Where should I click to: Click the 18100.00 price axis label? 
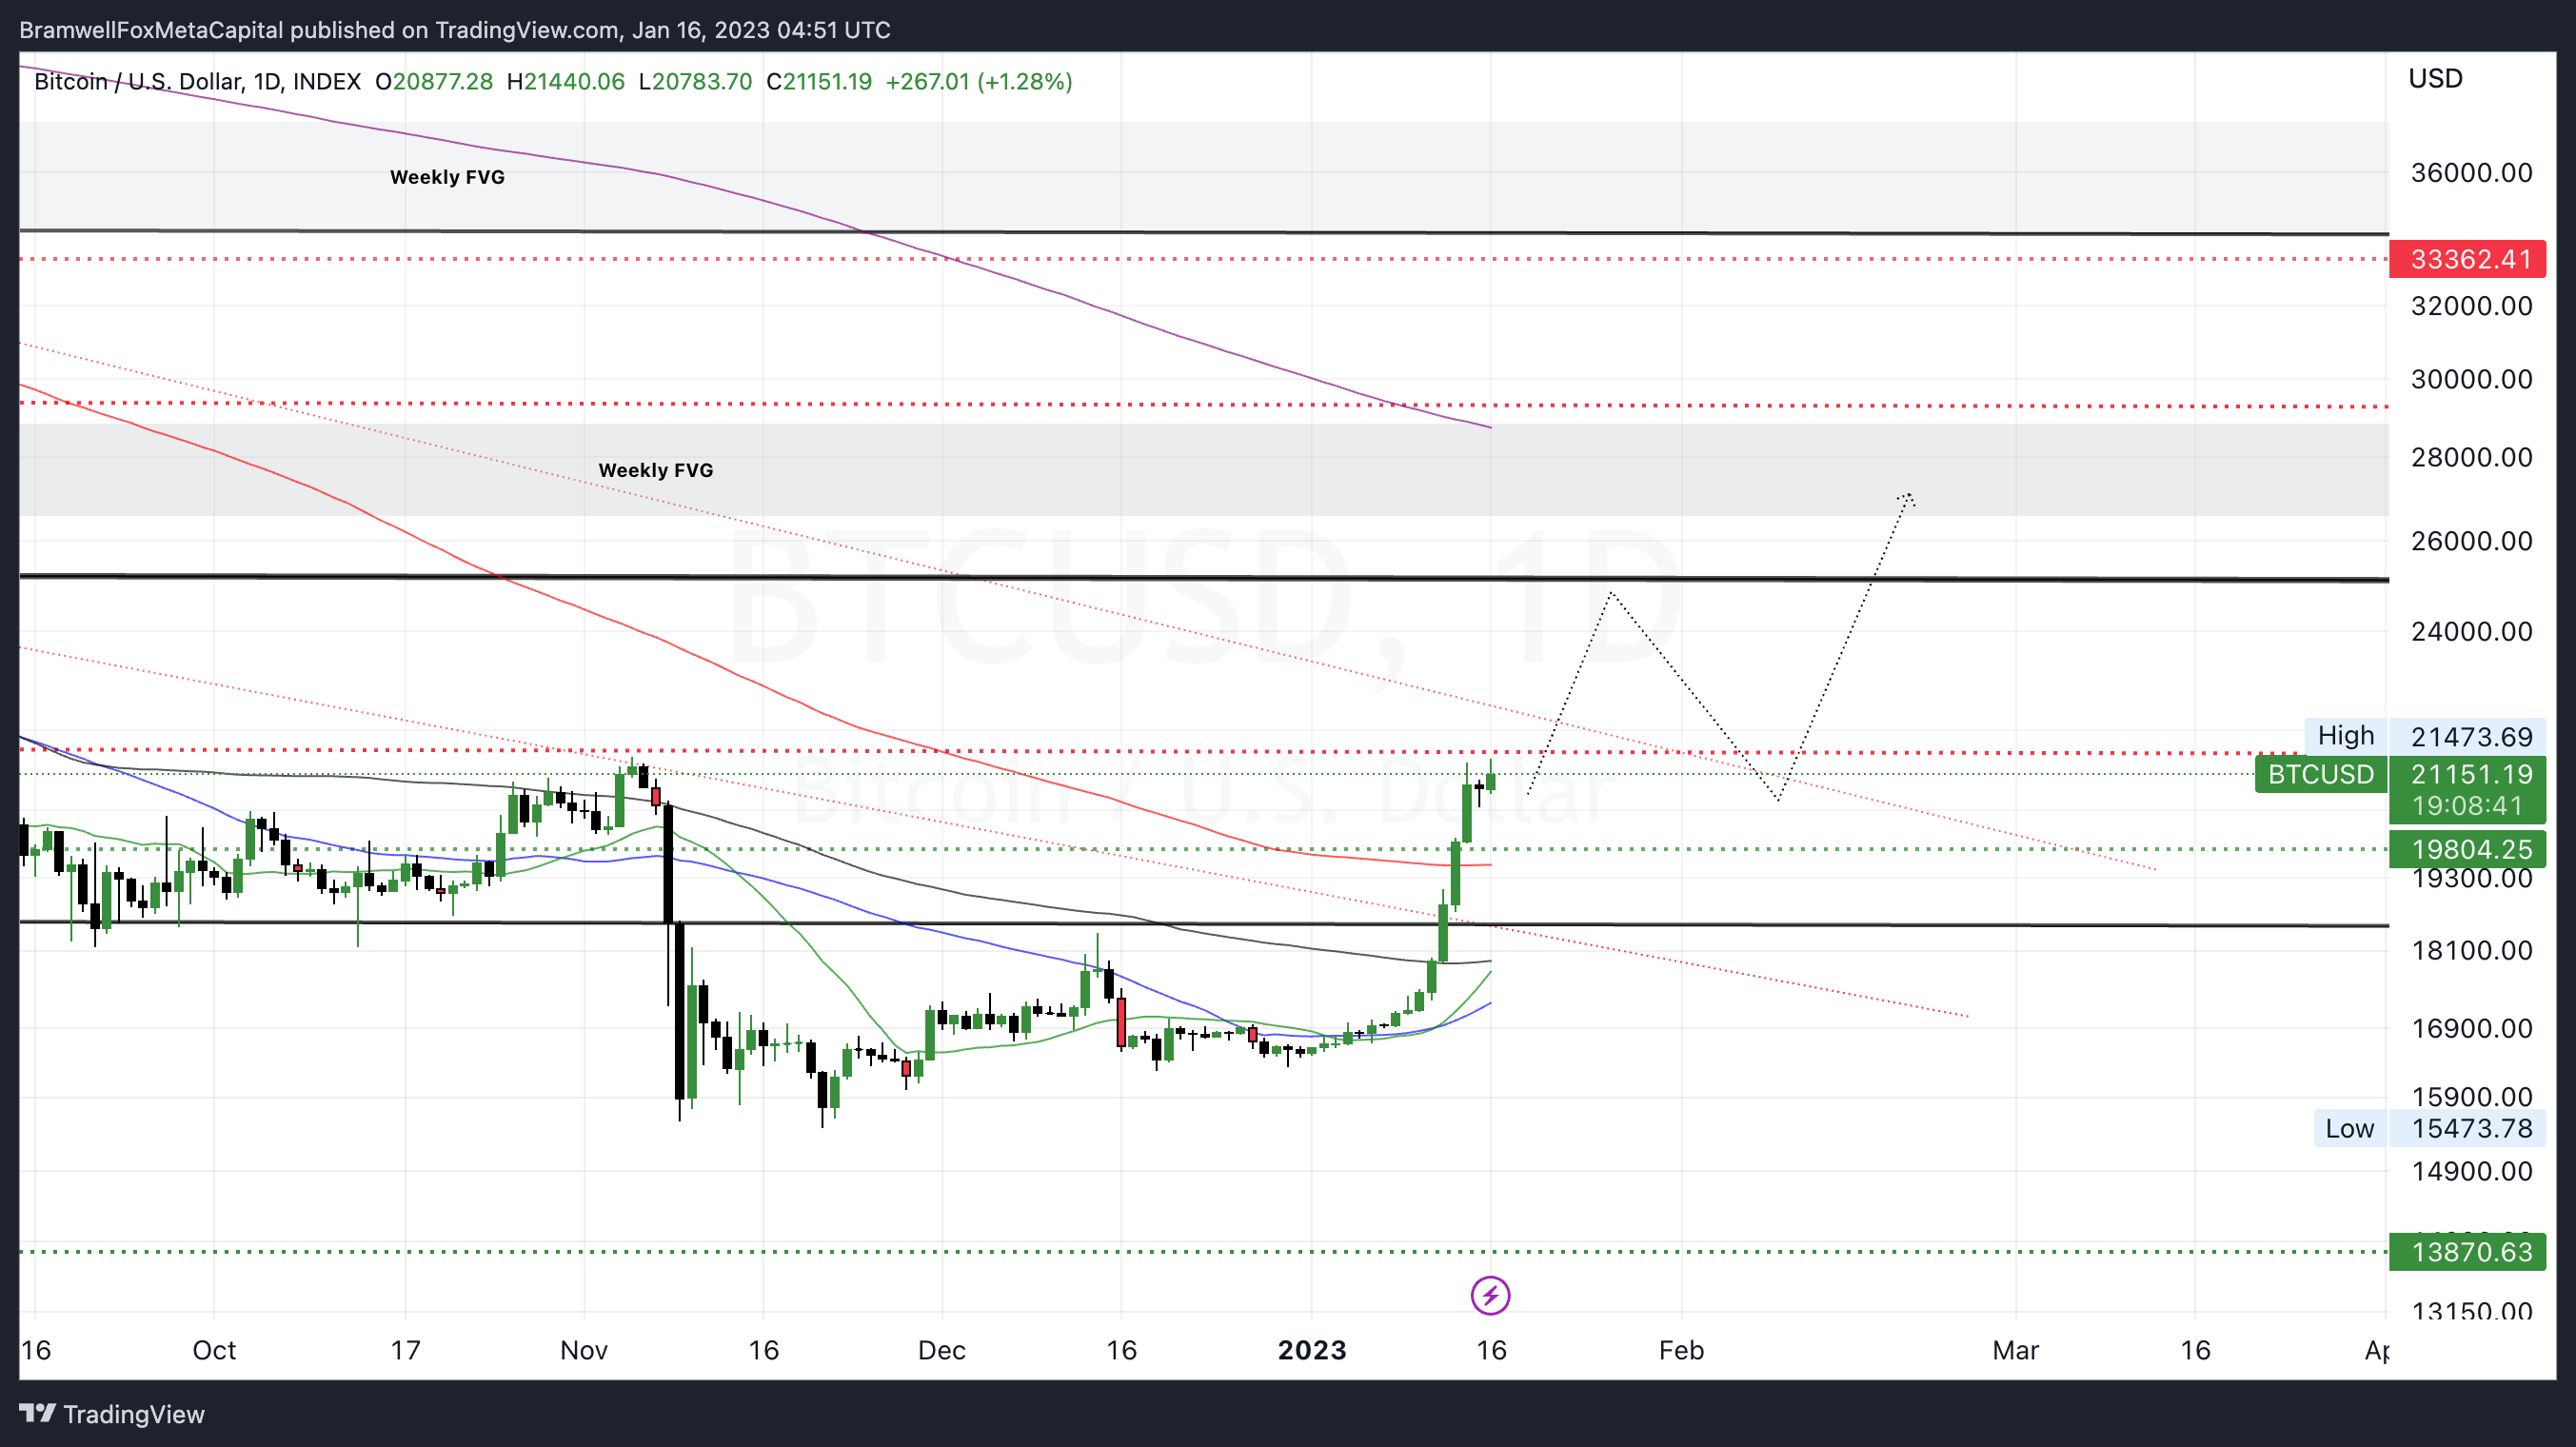2471,950
